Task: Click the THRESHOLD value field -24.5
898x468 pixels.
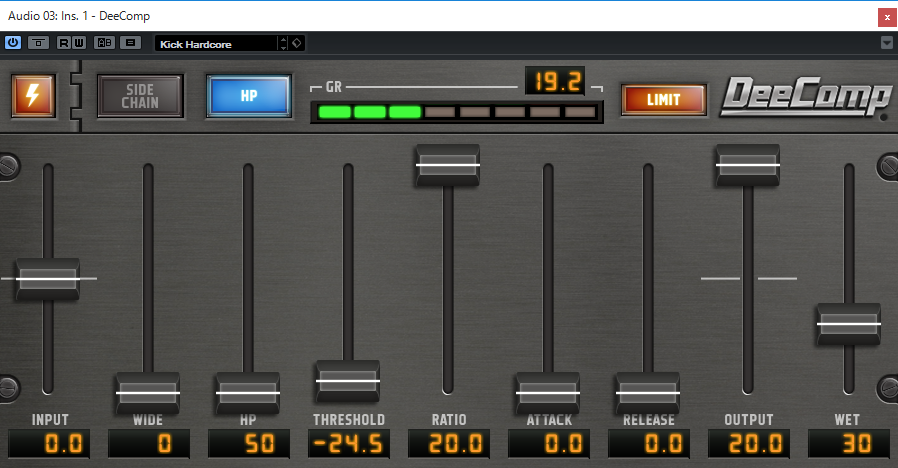Action: tap(349, 444)
